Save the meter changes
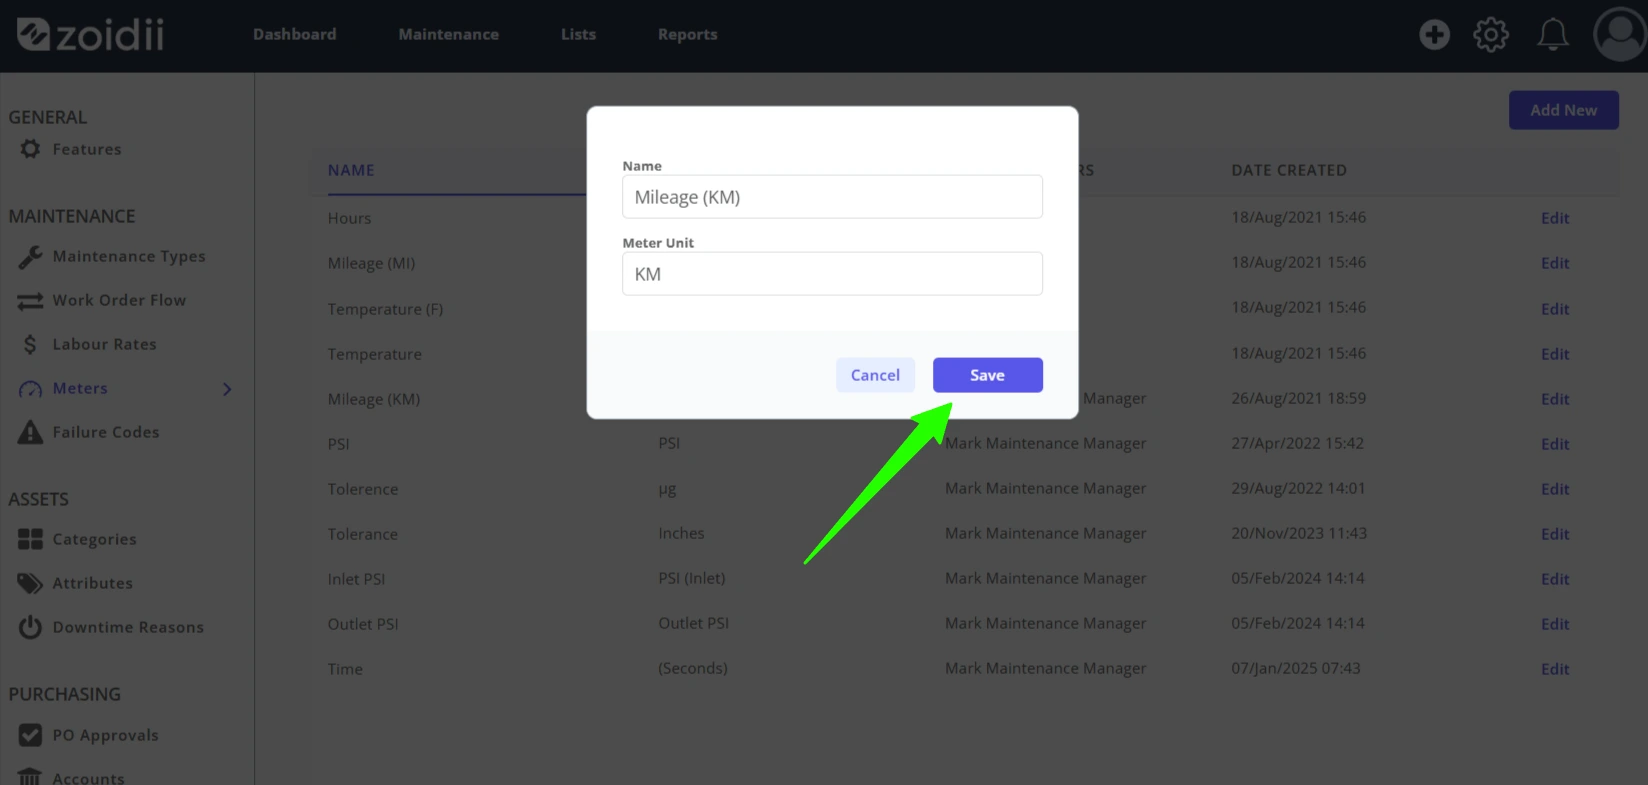1648x785 pixels. click(987, 375)
